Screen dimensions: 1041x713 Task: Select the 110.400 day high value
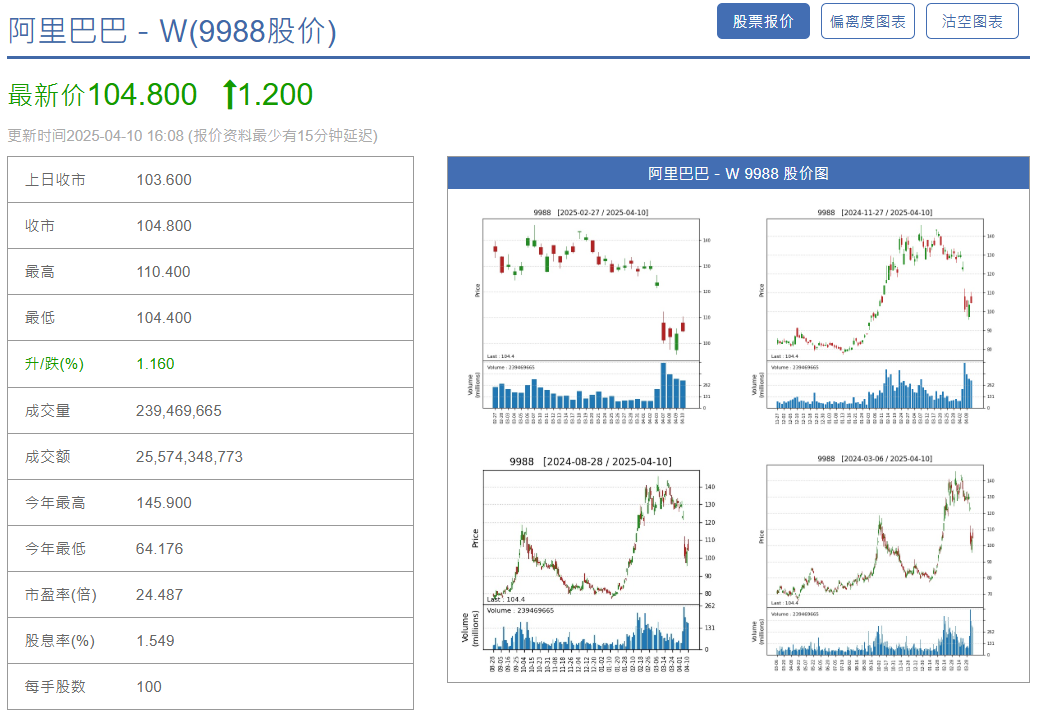[x=163, y=272]
